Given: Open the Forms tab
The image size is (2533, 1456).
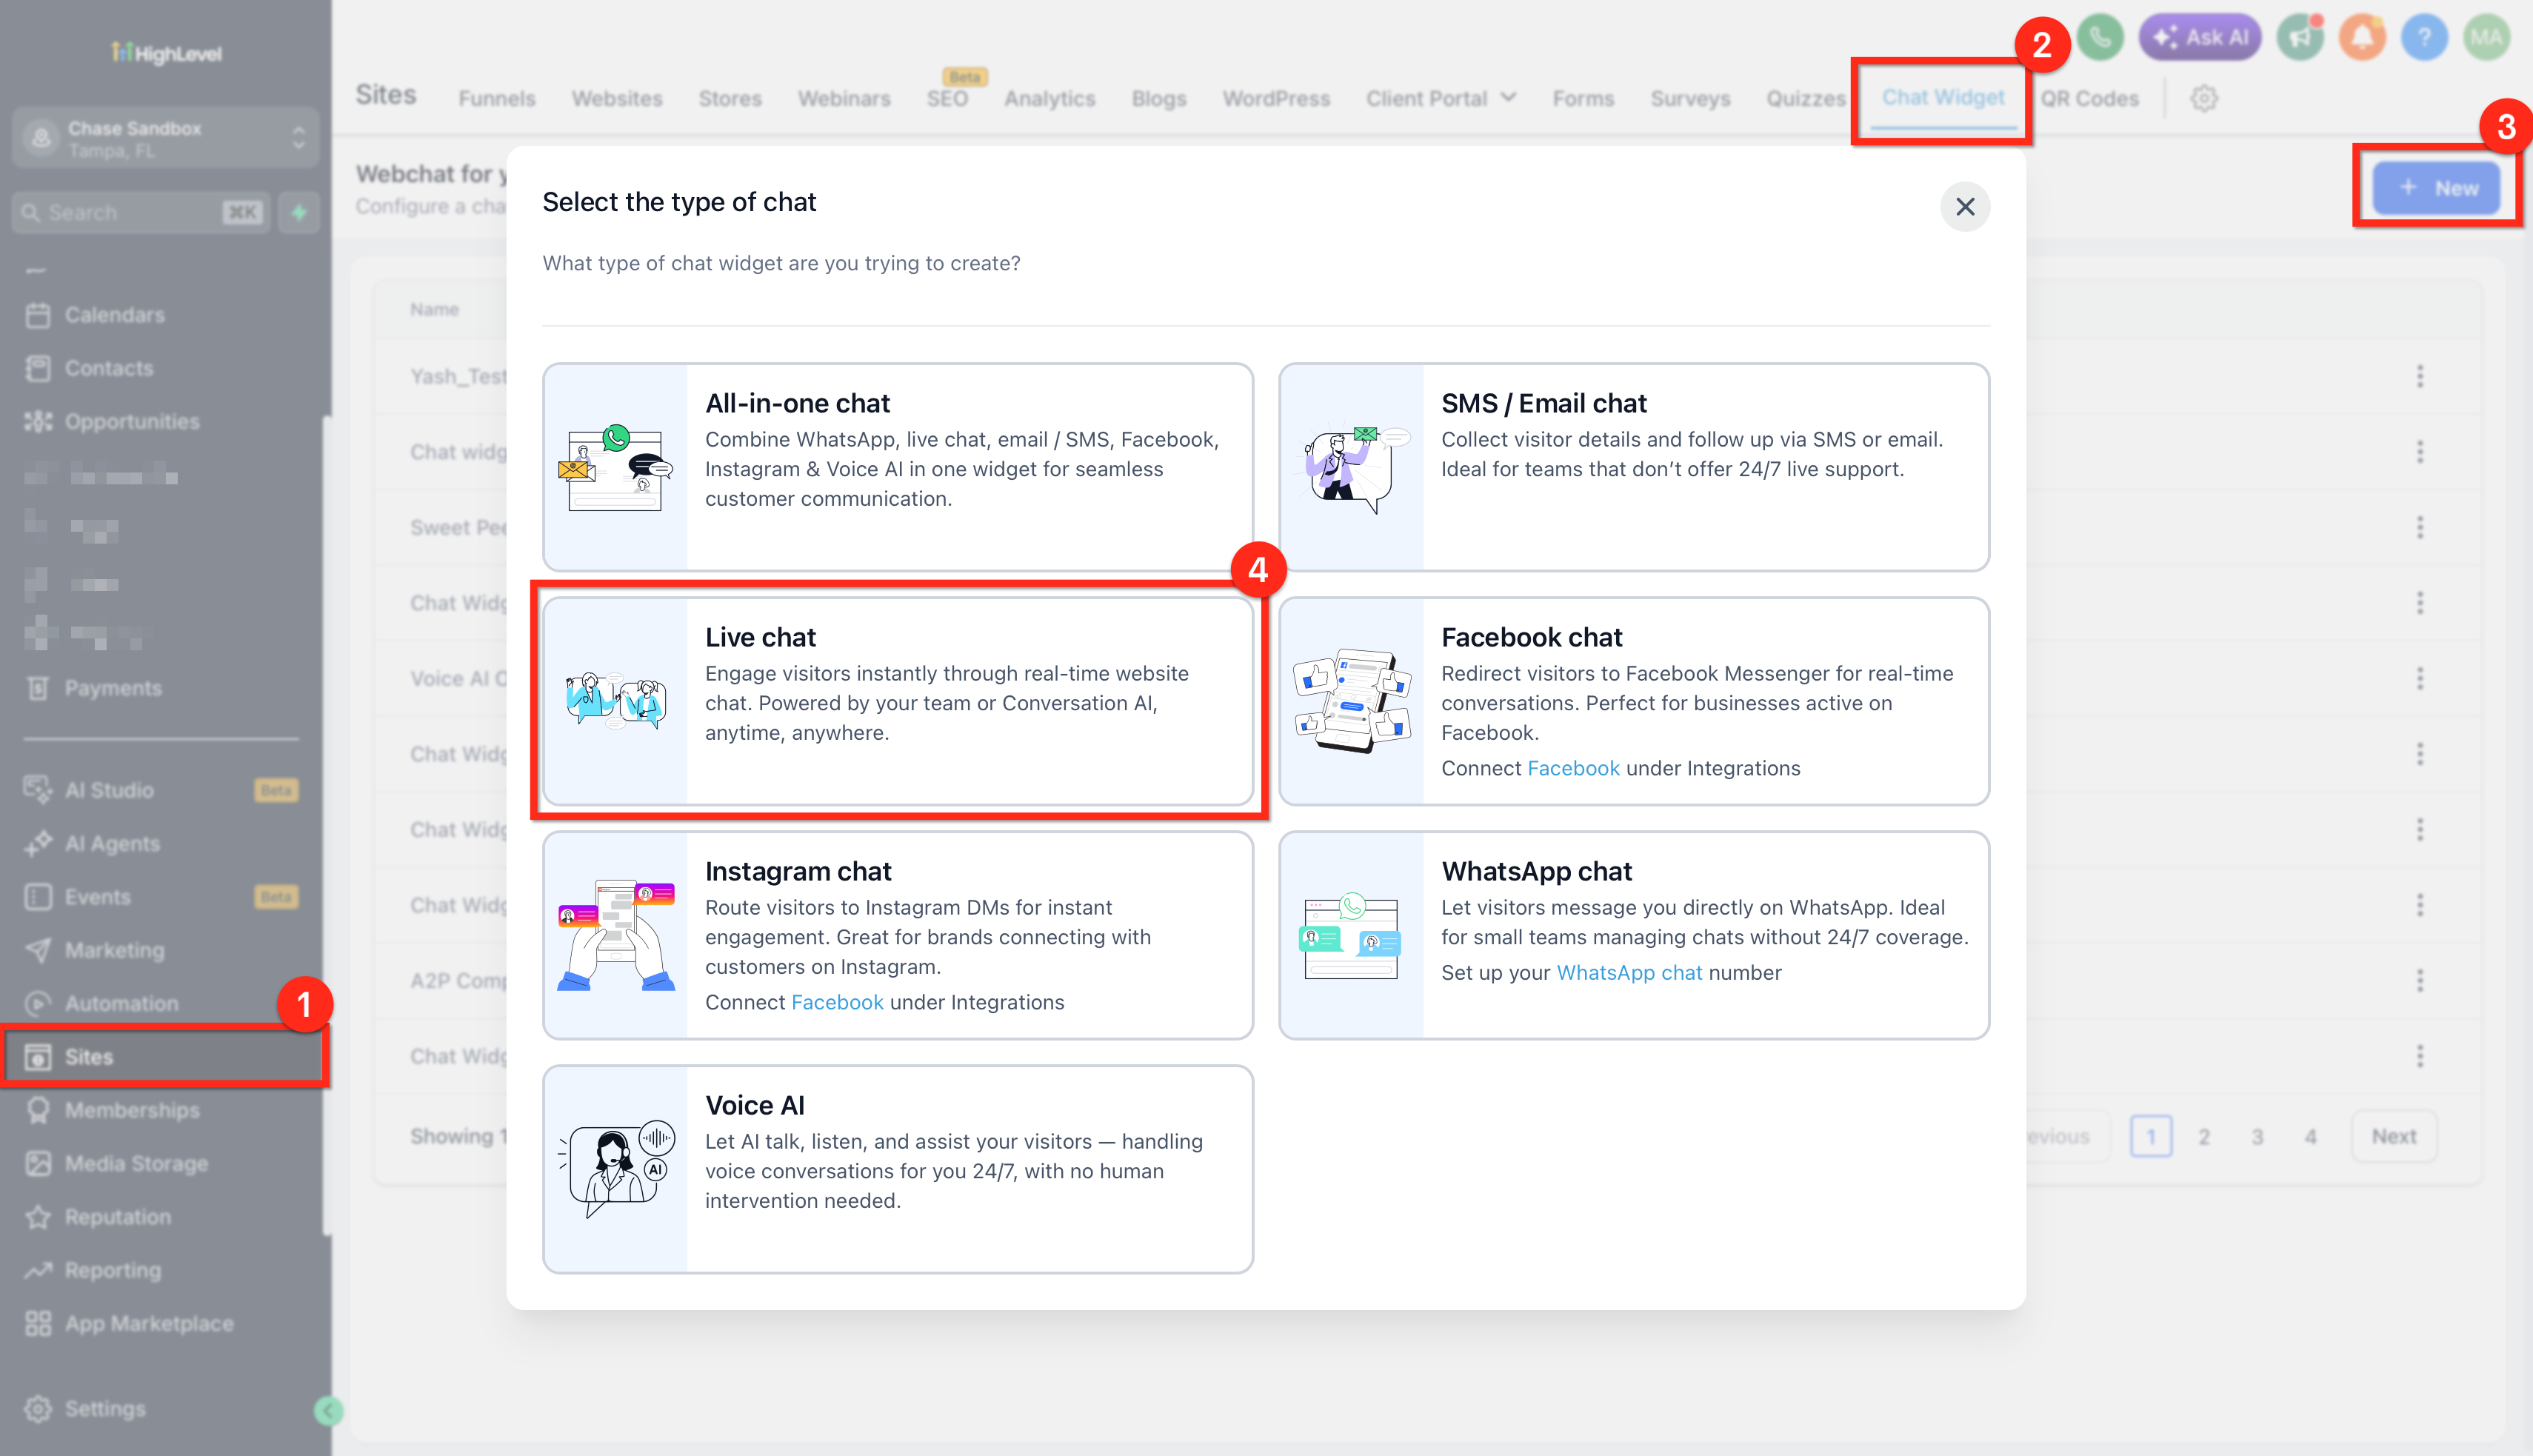Looking at the screenshot, I should (1583, 99).
